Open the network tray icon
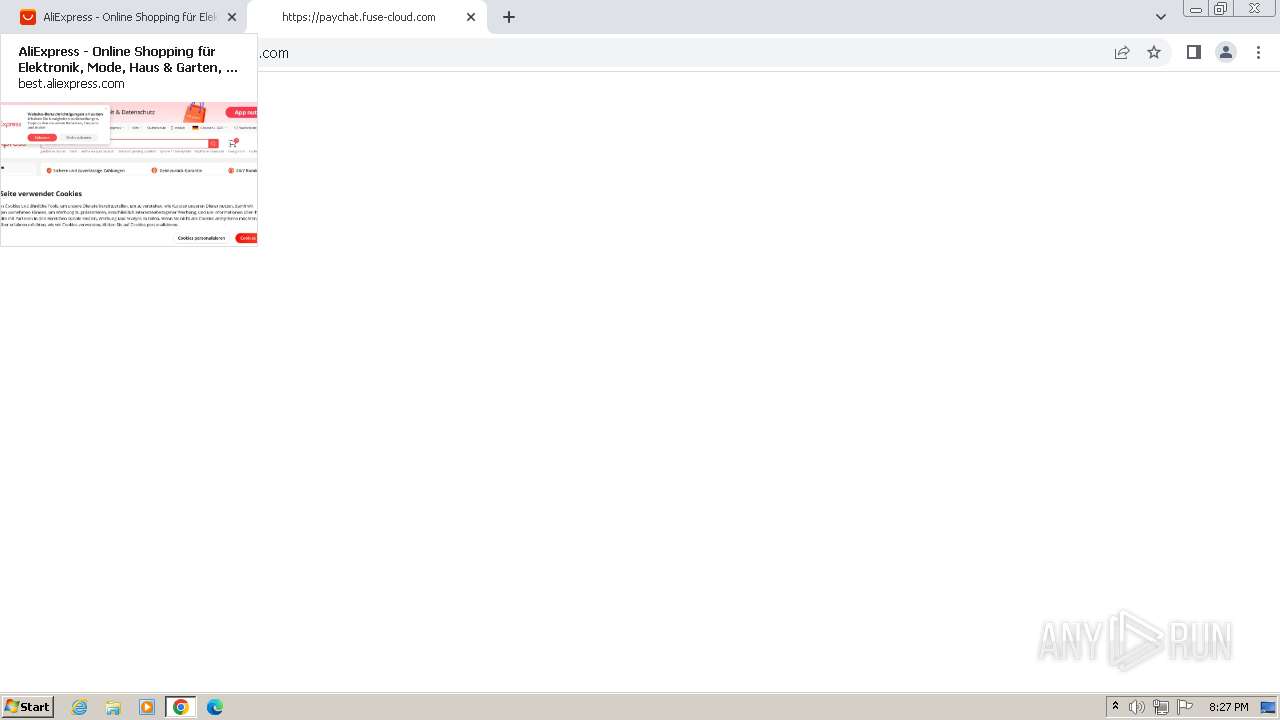 coord(1161,707)
